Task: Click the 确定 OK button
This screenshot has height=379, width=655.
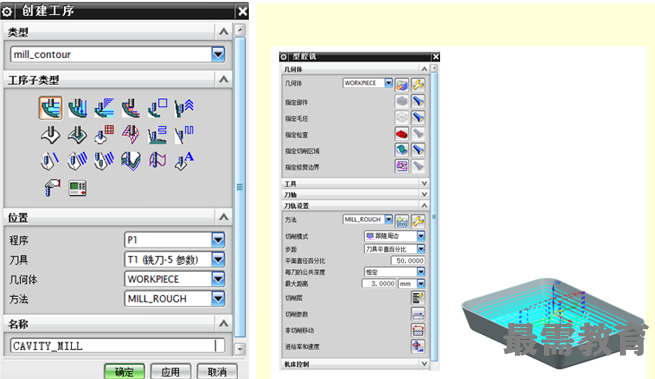Action: click(x=124, y=371)
